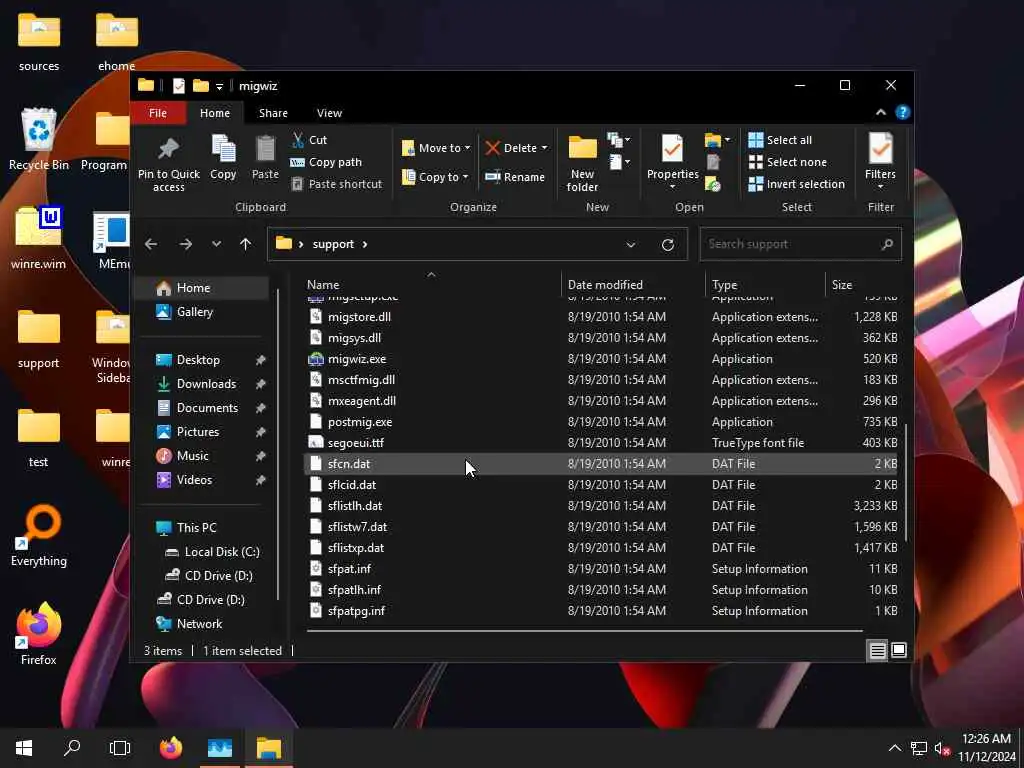Select the winre.wim desktop icon
Viewport: 1024px width, 768px height.
click(39, 238)
